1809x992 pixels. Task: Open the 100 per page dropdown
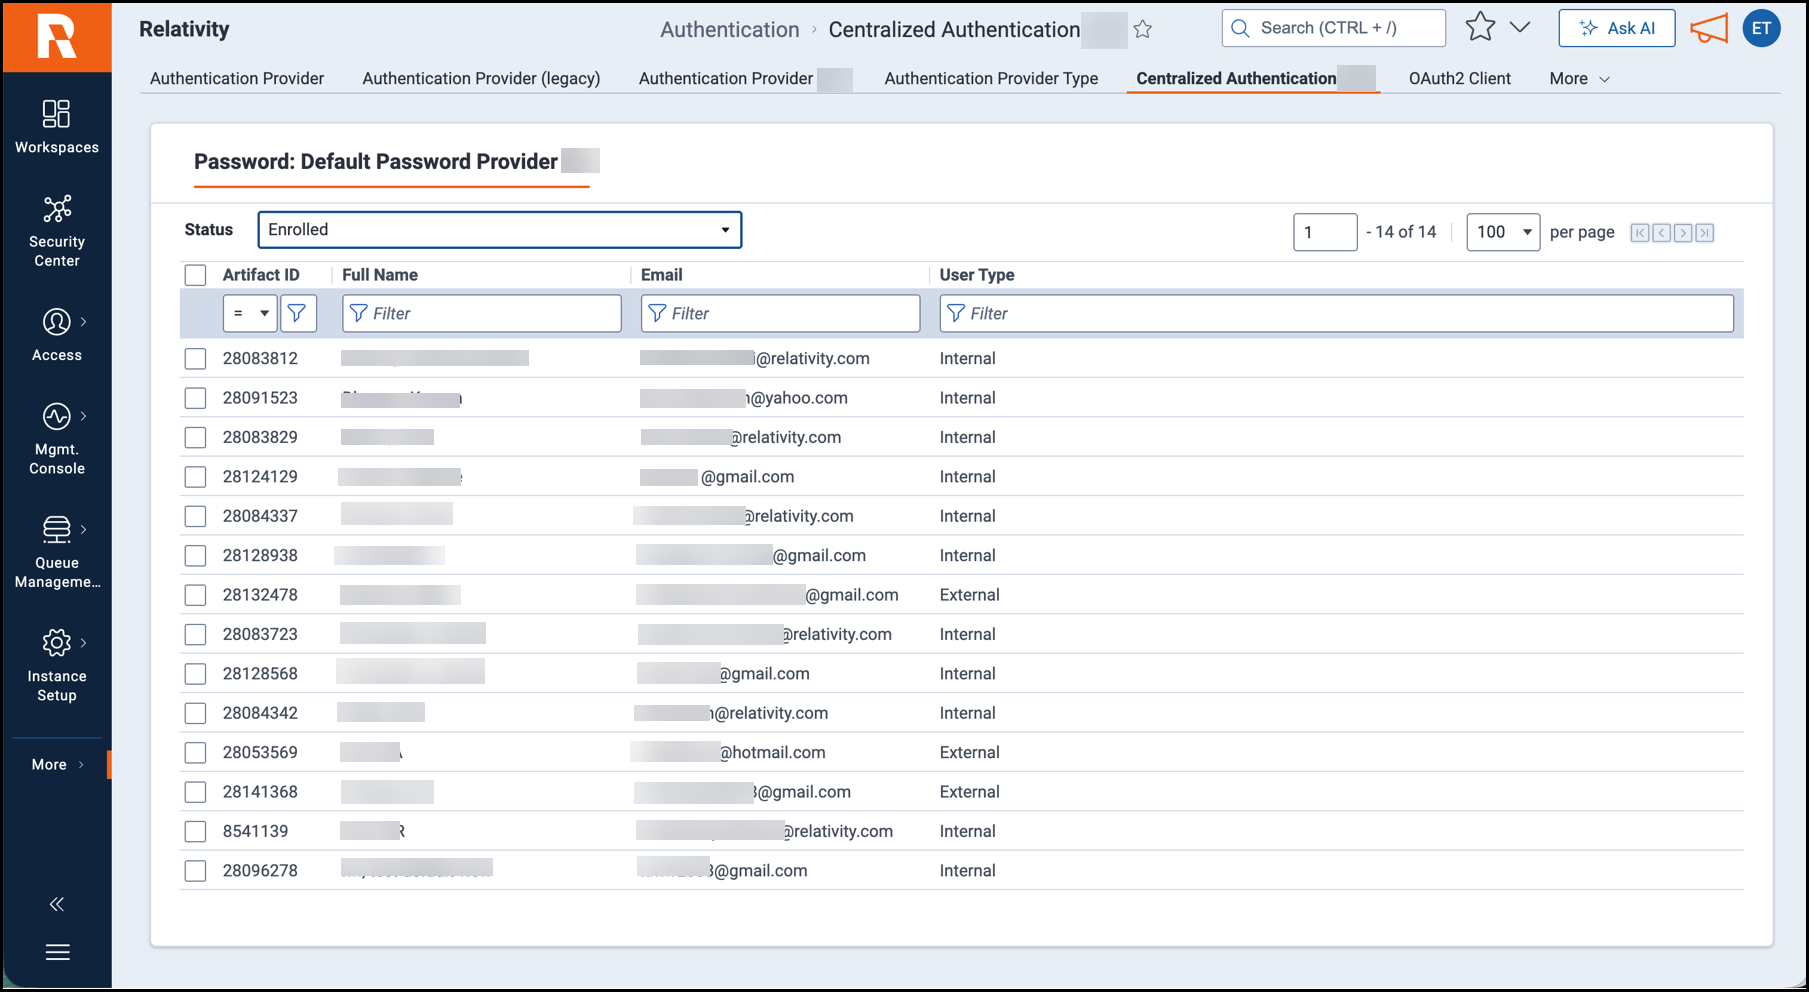point(1503,232)
